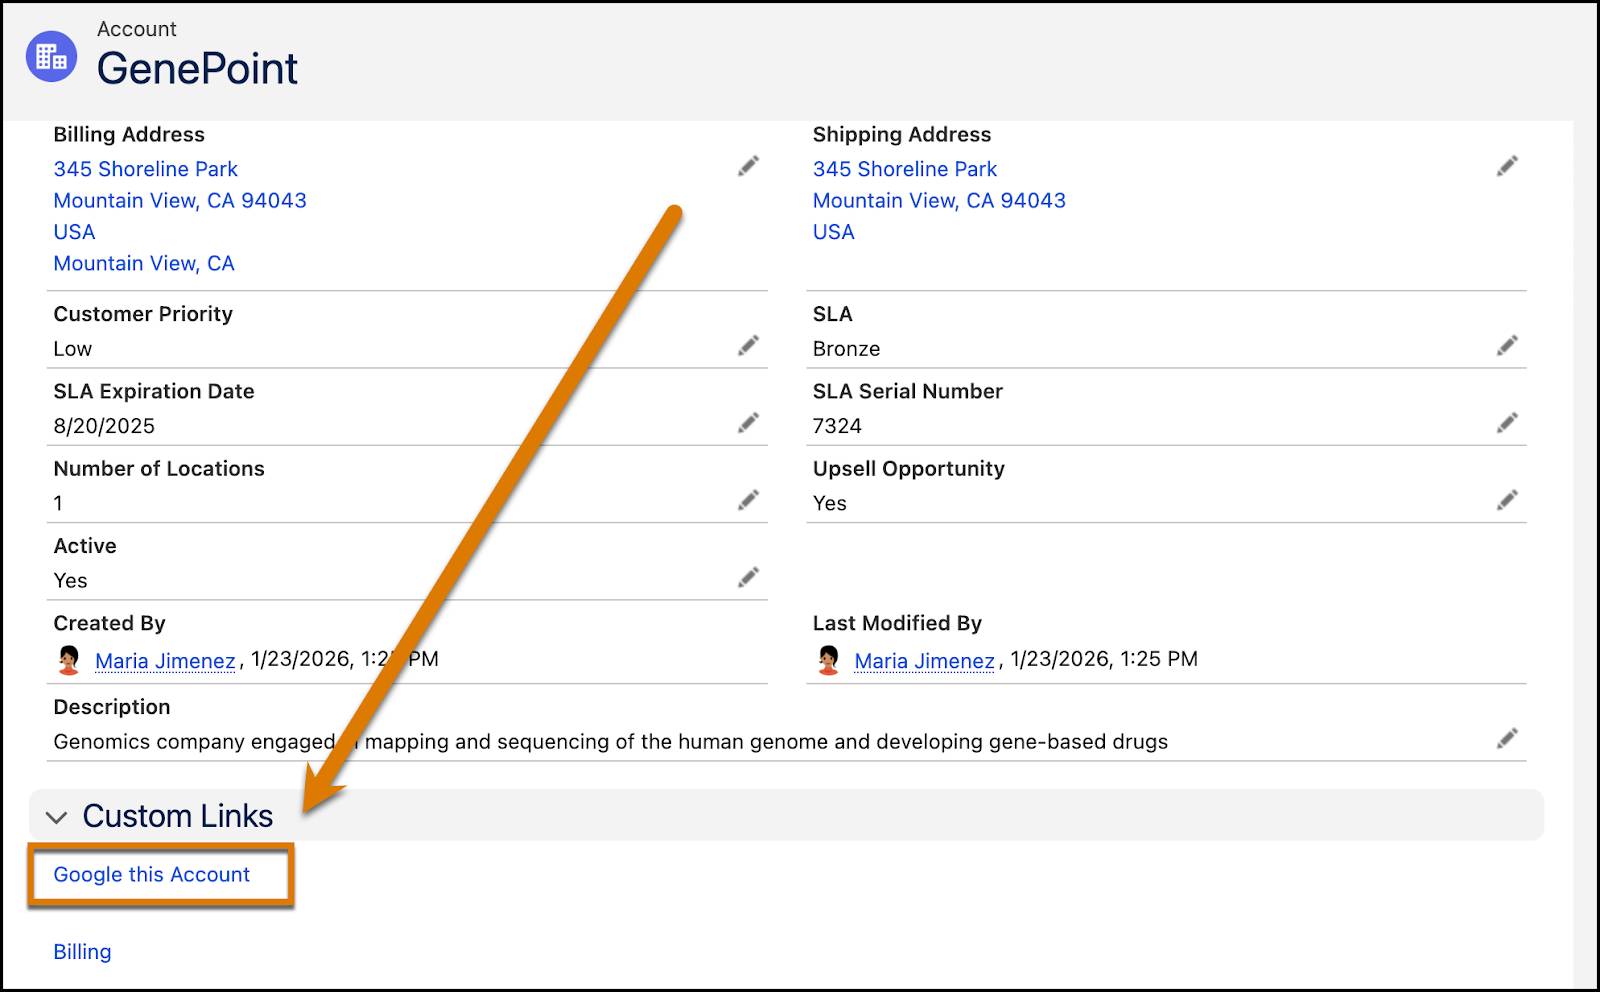The image size is (1600, 992).
Task: Click the shipping address 345 Shoreline Park
Action: point(904,169)
